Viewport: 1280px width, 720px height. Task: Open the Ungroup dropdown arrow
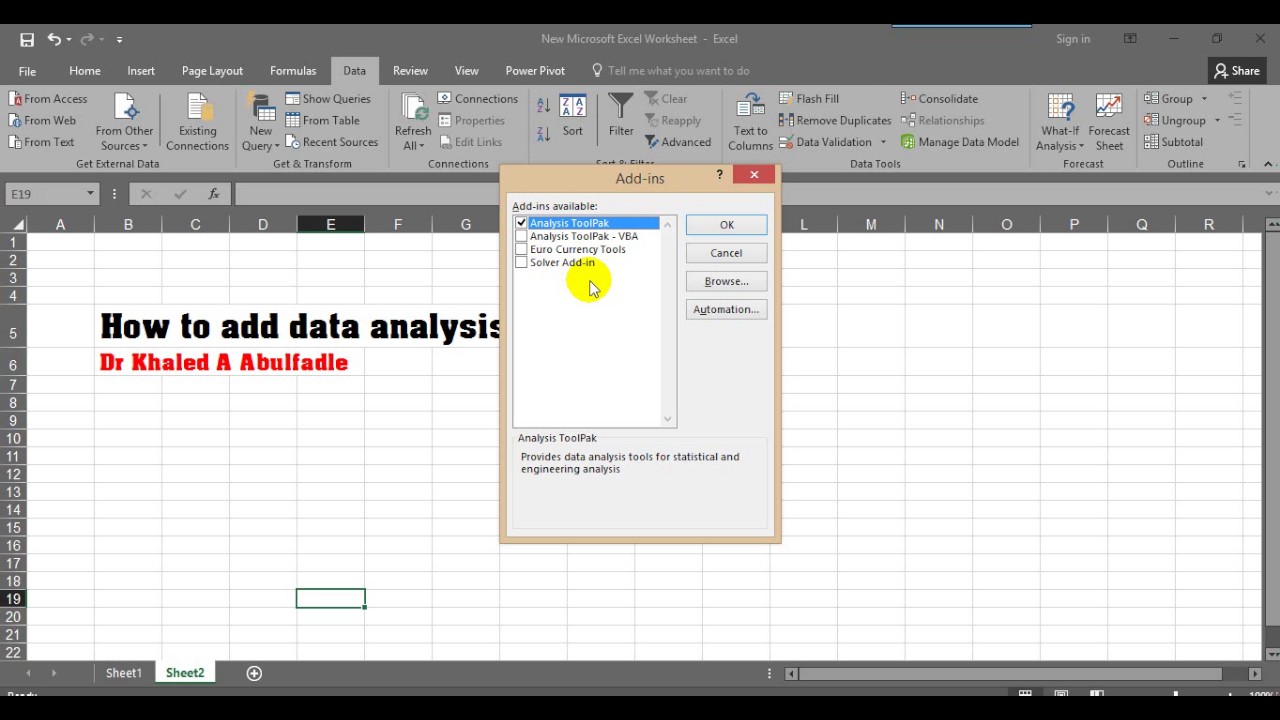click(x=1217, y=121)
